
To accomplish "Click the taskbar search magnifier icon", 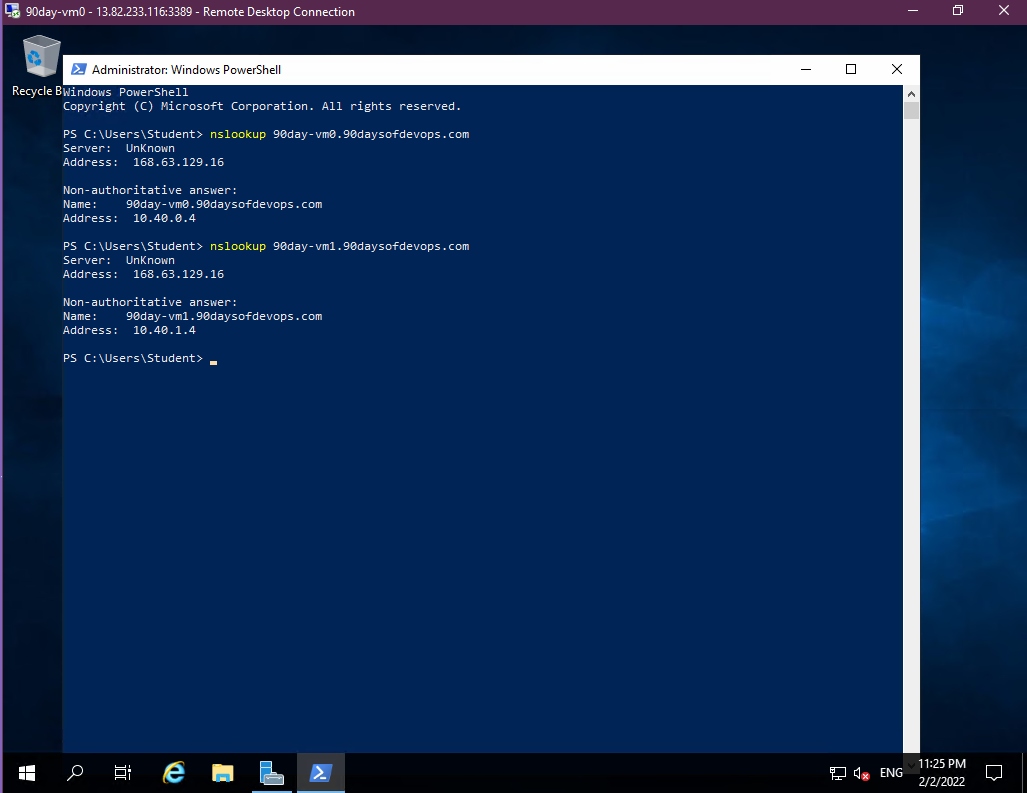I will click(75, 772).
